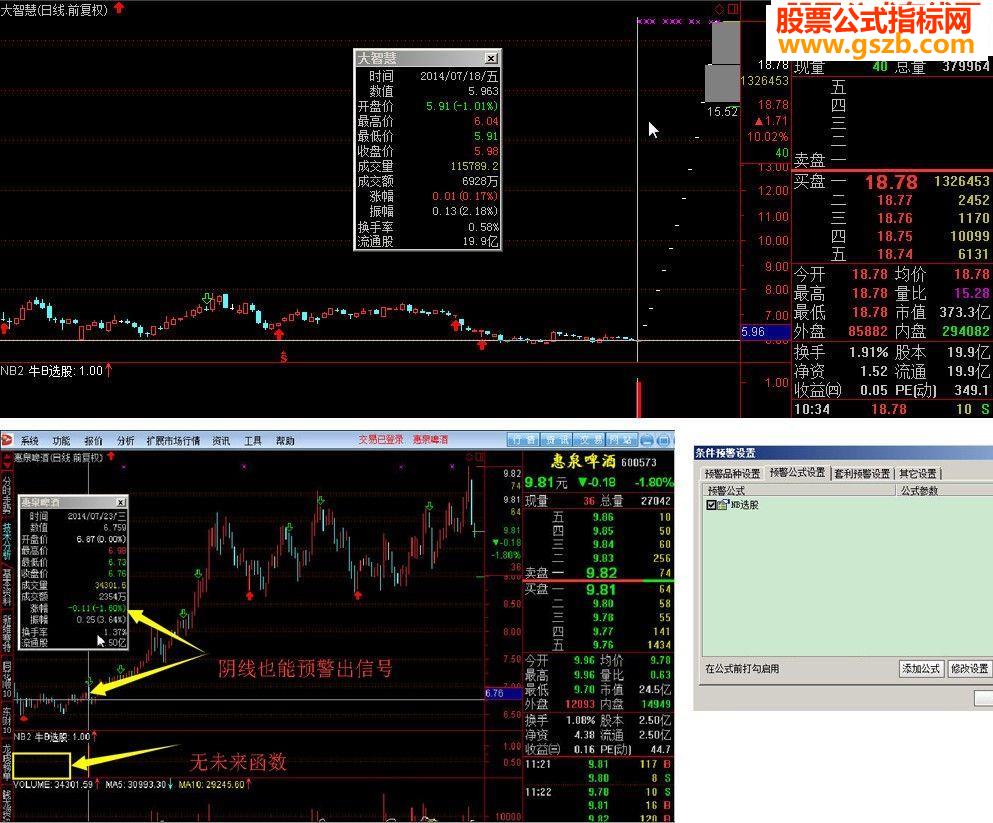Click the 惠泉啤酒 stock name header
Viewport: 993px width, 823px height.
(x=583, y=462)
